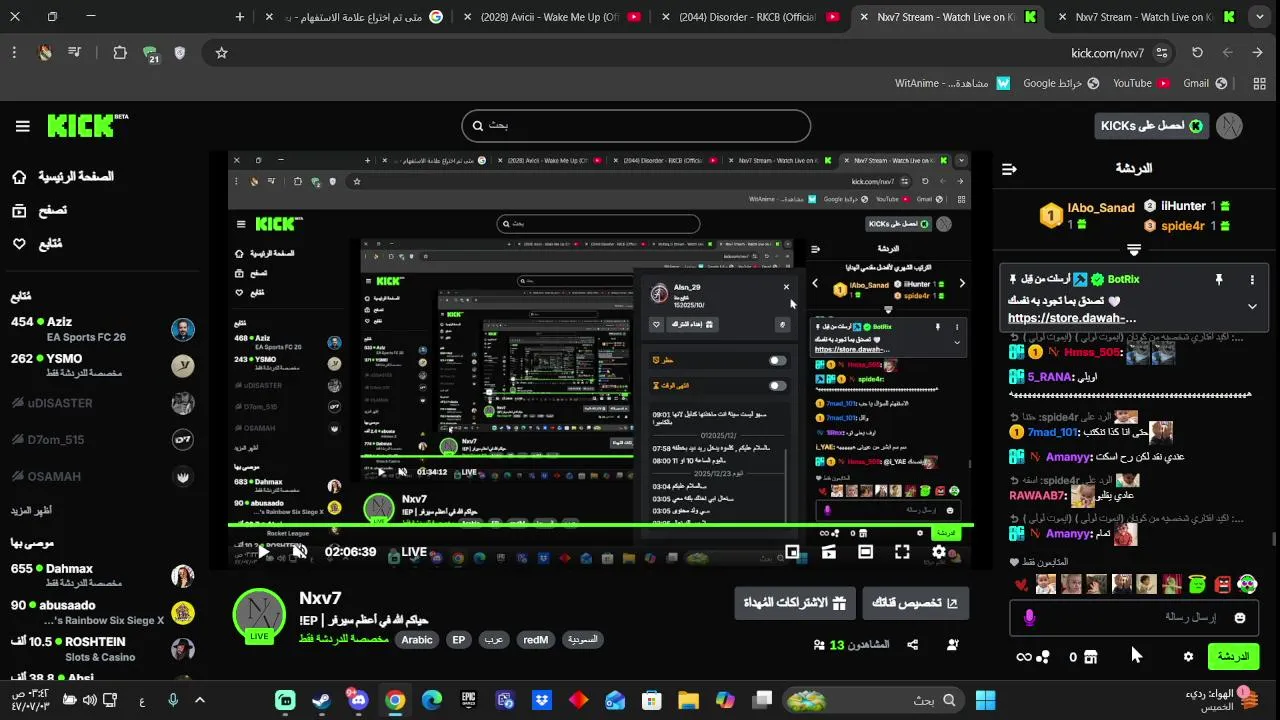Play the stream video
Screen dimensions: 1280x720
[x=264, y=552]
